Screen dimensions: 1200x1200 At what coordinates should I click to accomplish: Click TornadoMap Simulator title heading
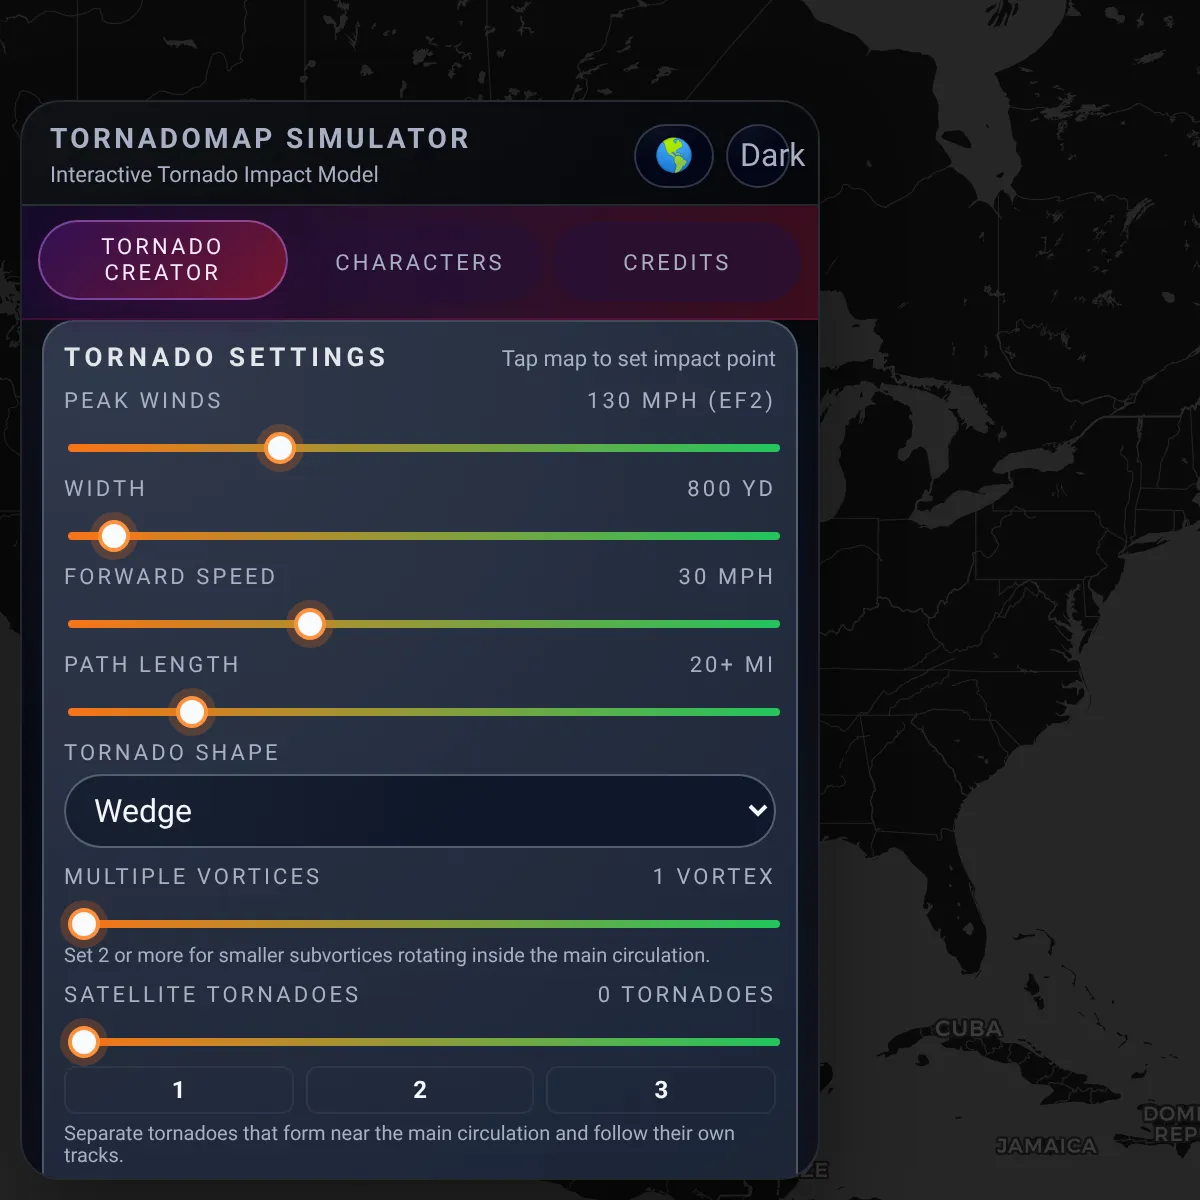point(260,139)
